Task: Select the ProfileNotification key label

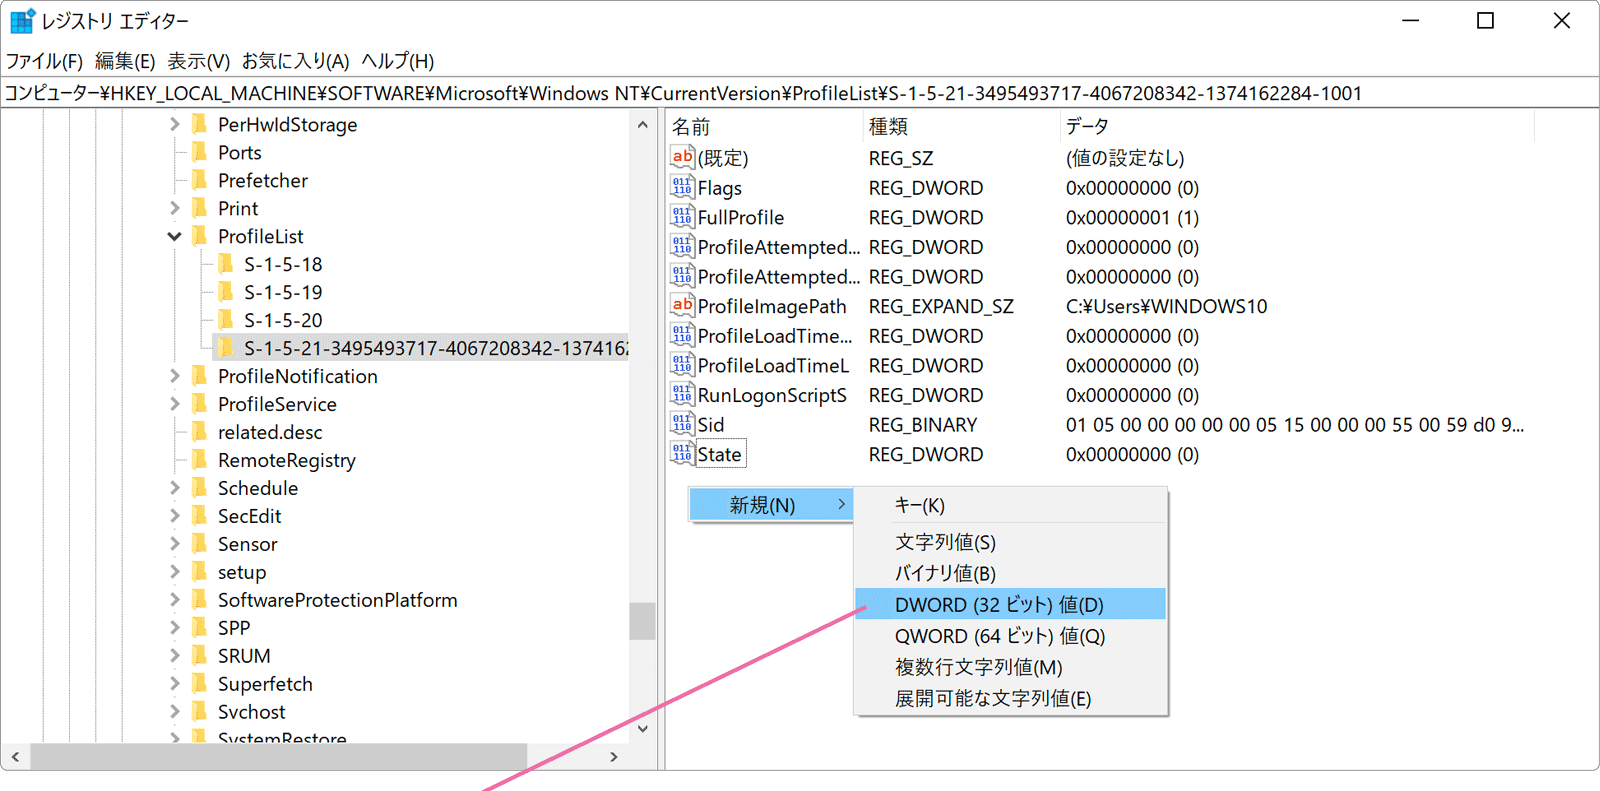Action: (298, 376)
